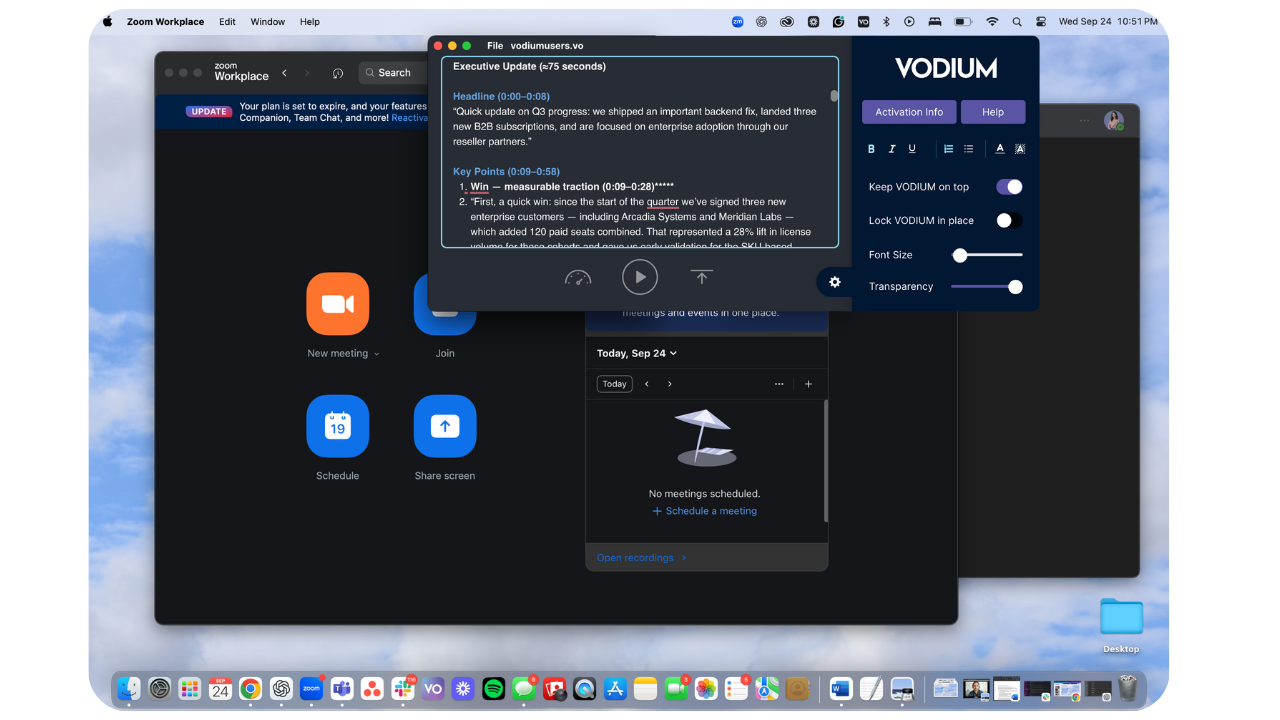The image size is (1280, 720).
Task: Go to next day in Zoom calendar
Action: [670, 384]
